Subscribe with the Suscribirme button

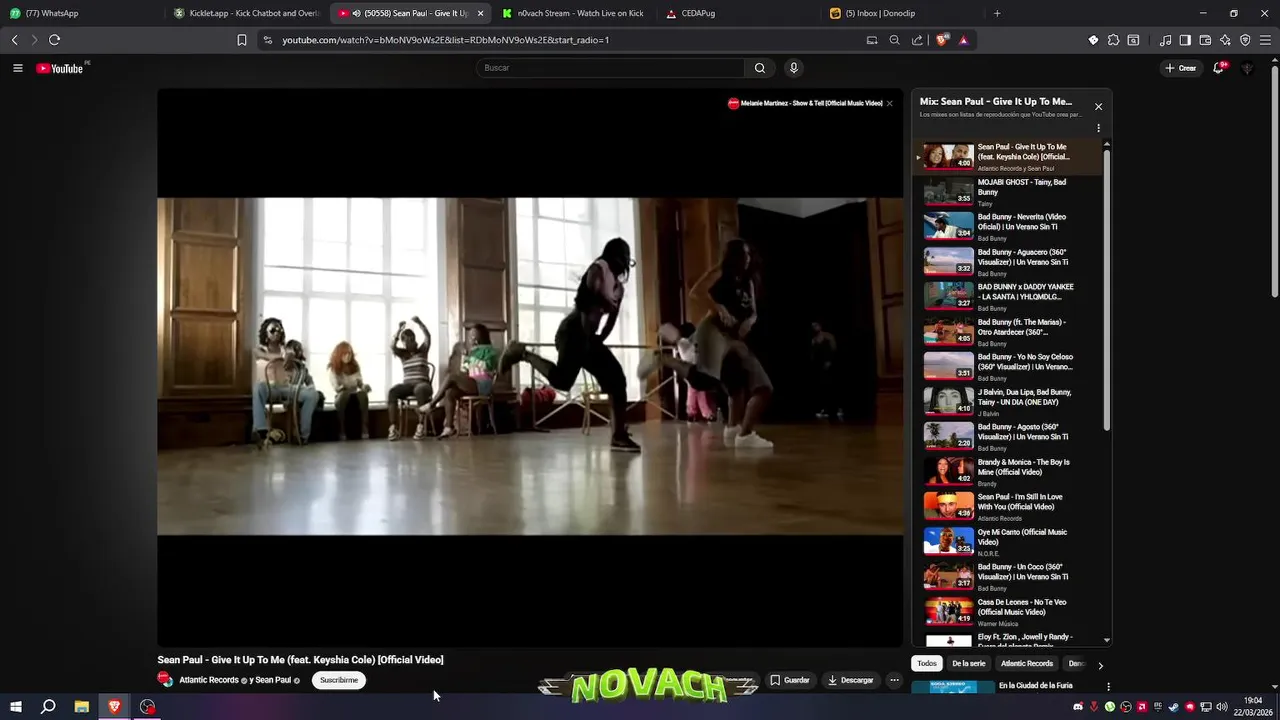tap(339, 680)
